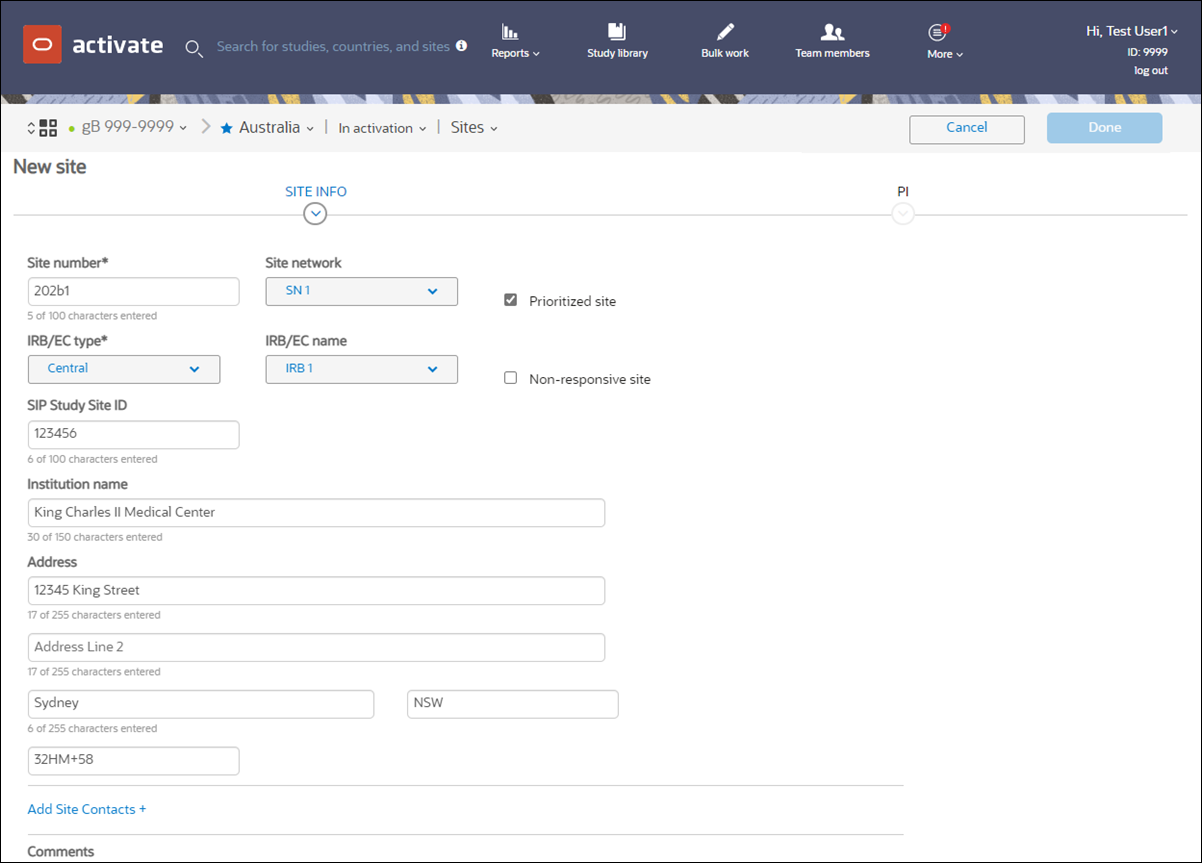Click the search magnifier icon
Viewport: 1202px width, 863px height.
194,47
